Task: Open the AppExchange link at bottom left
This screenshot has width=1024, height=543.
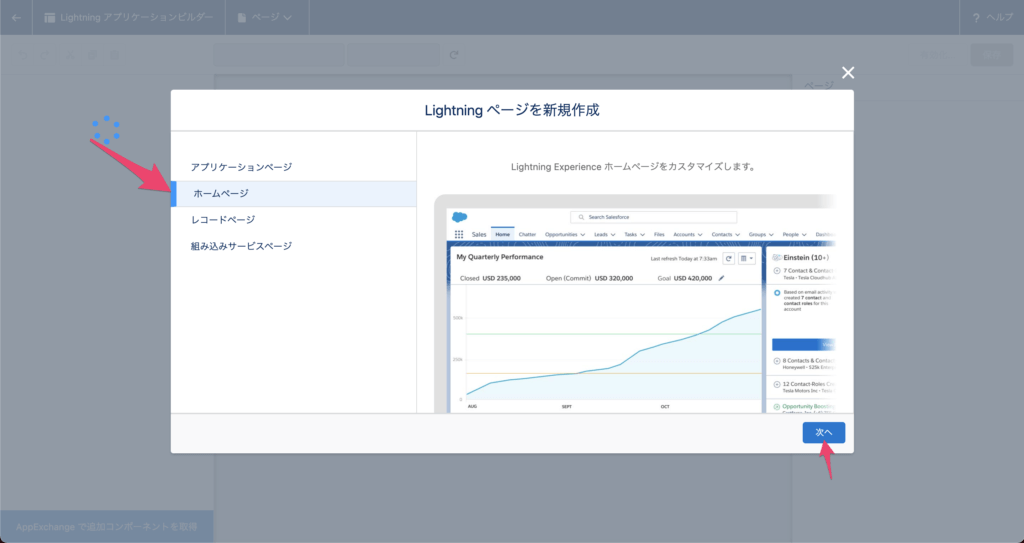Action: point(106,526)
